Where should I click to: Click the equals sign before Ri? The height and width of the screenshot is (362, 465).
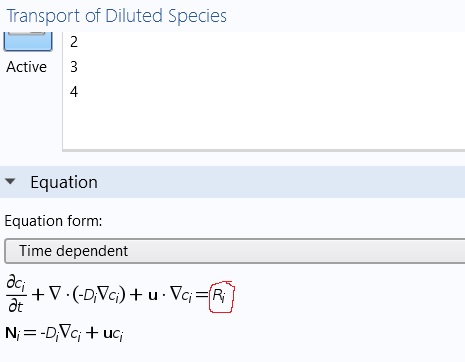point(202,294)
